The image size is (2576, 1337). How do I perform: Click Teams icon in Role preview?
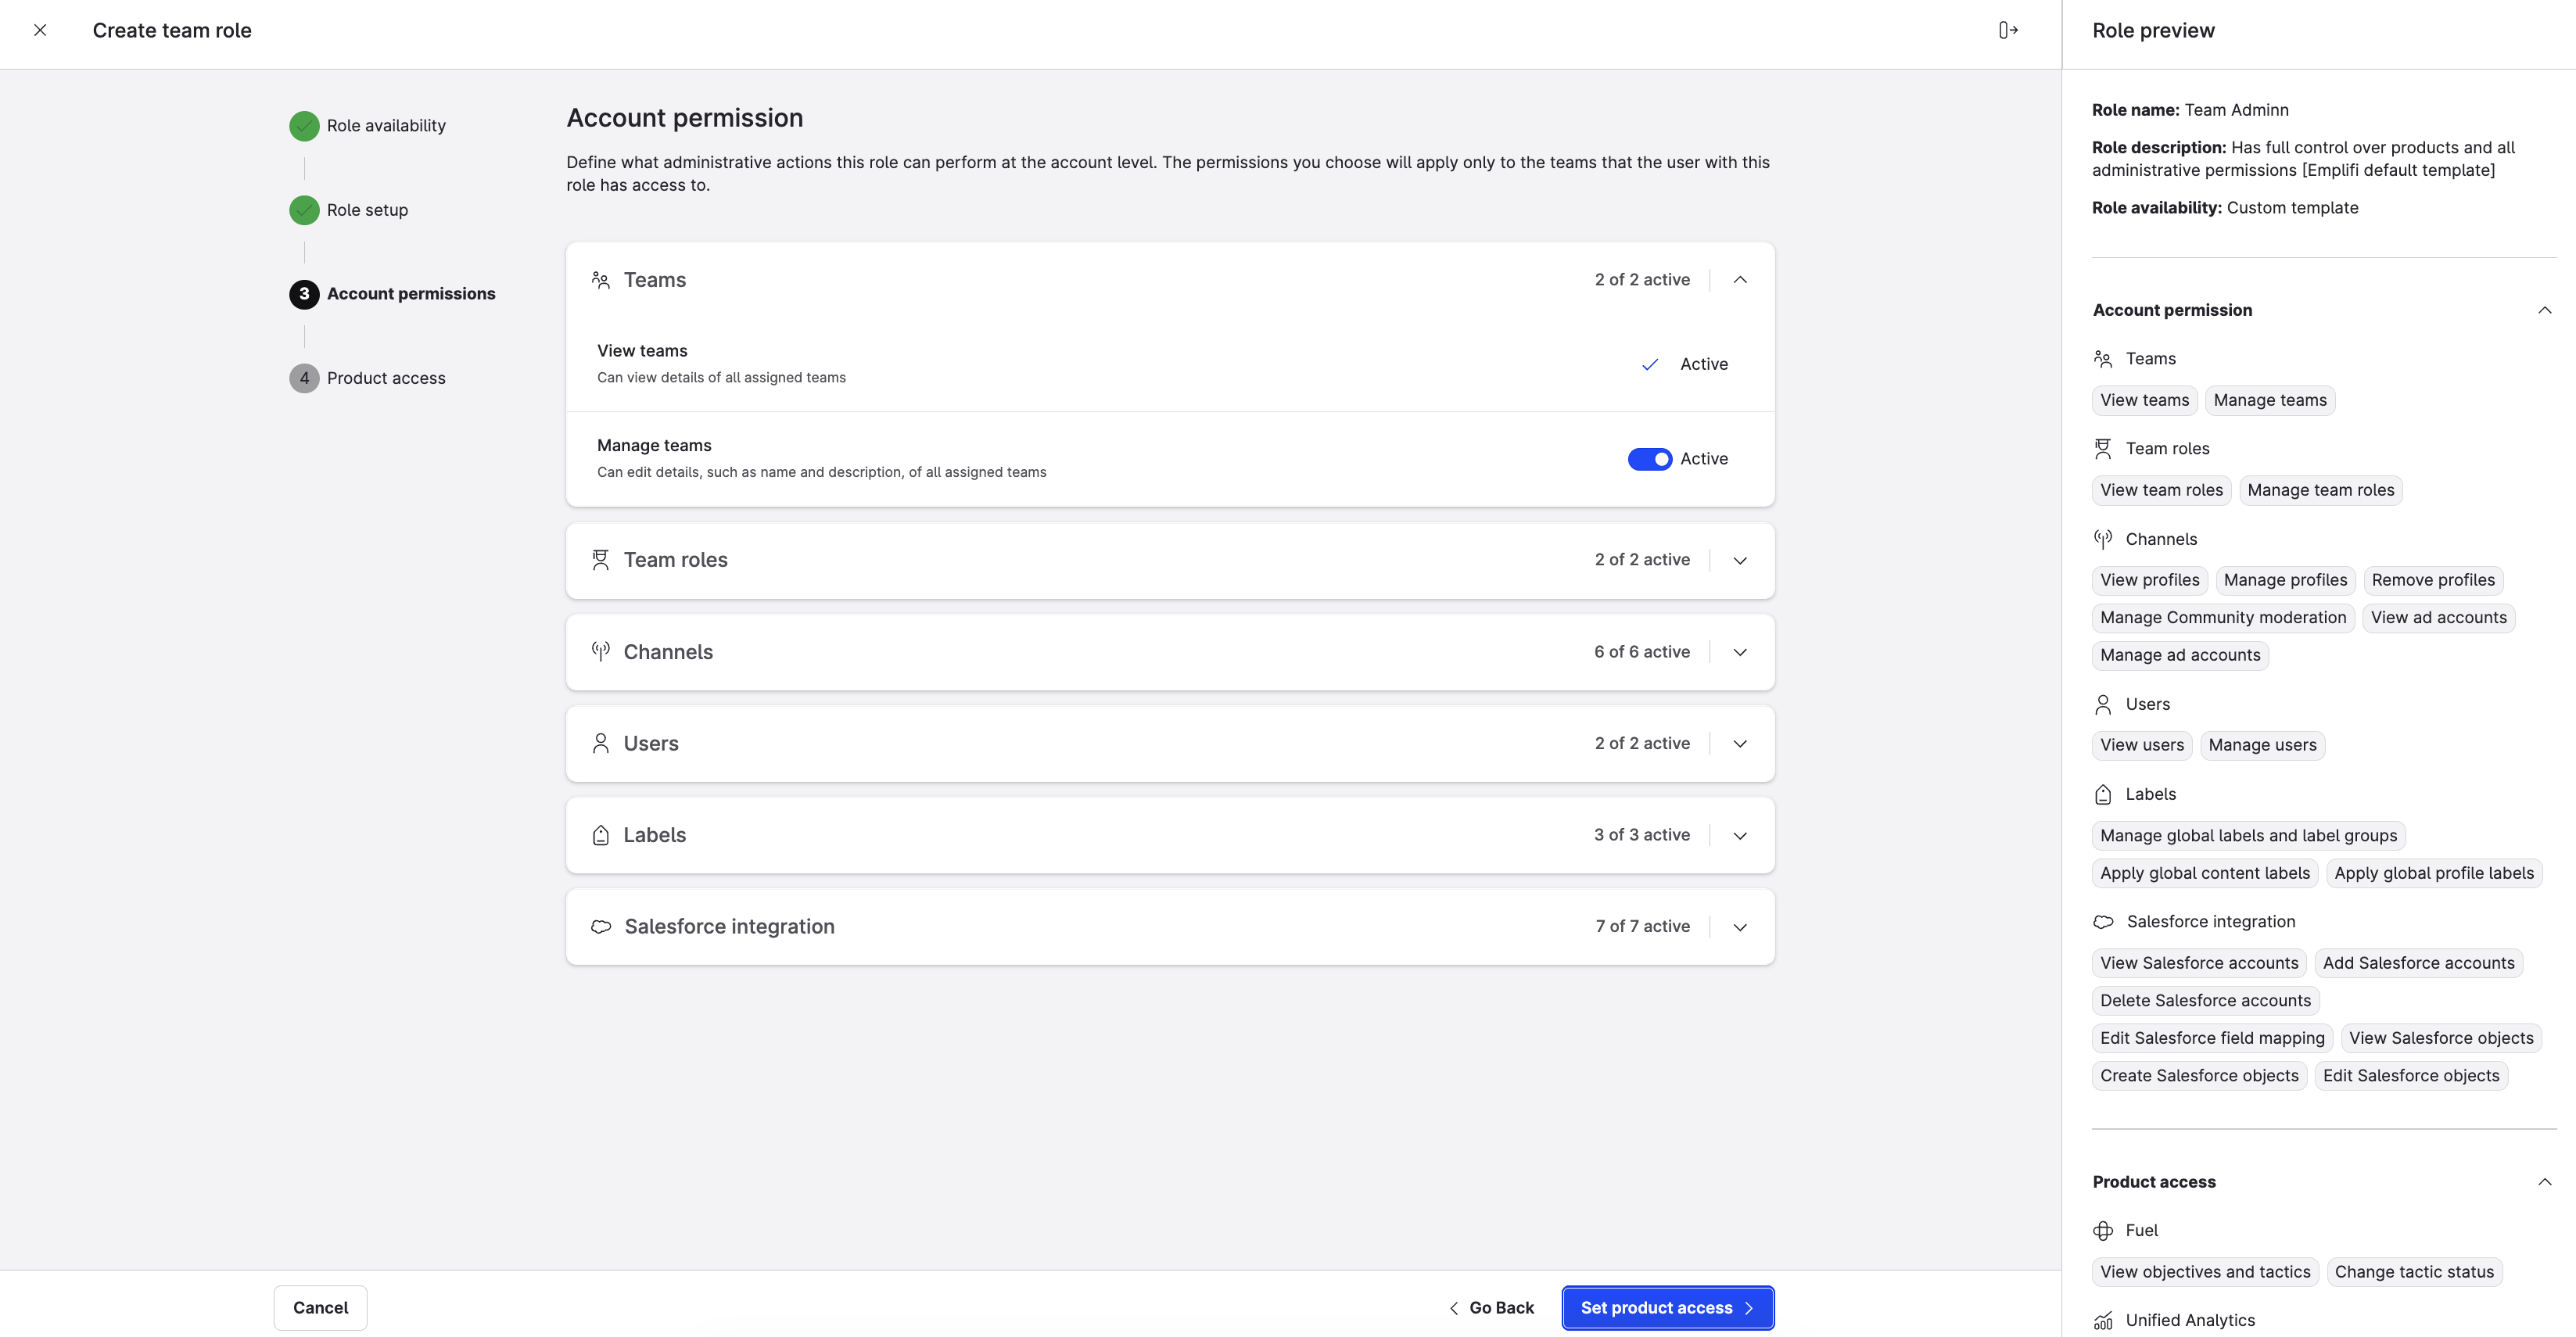(x=2103, y=359)
